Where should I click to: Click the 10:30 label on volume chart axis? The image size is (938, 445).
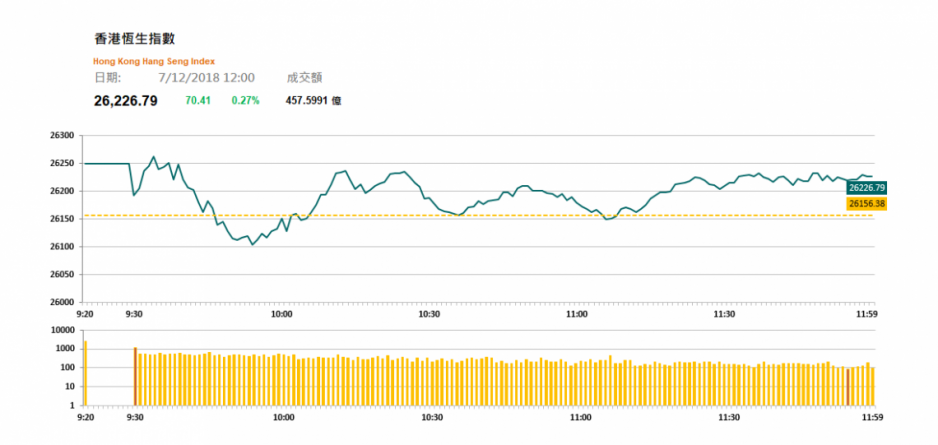click(432, 417)
